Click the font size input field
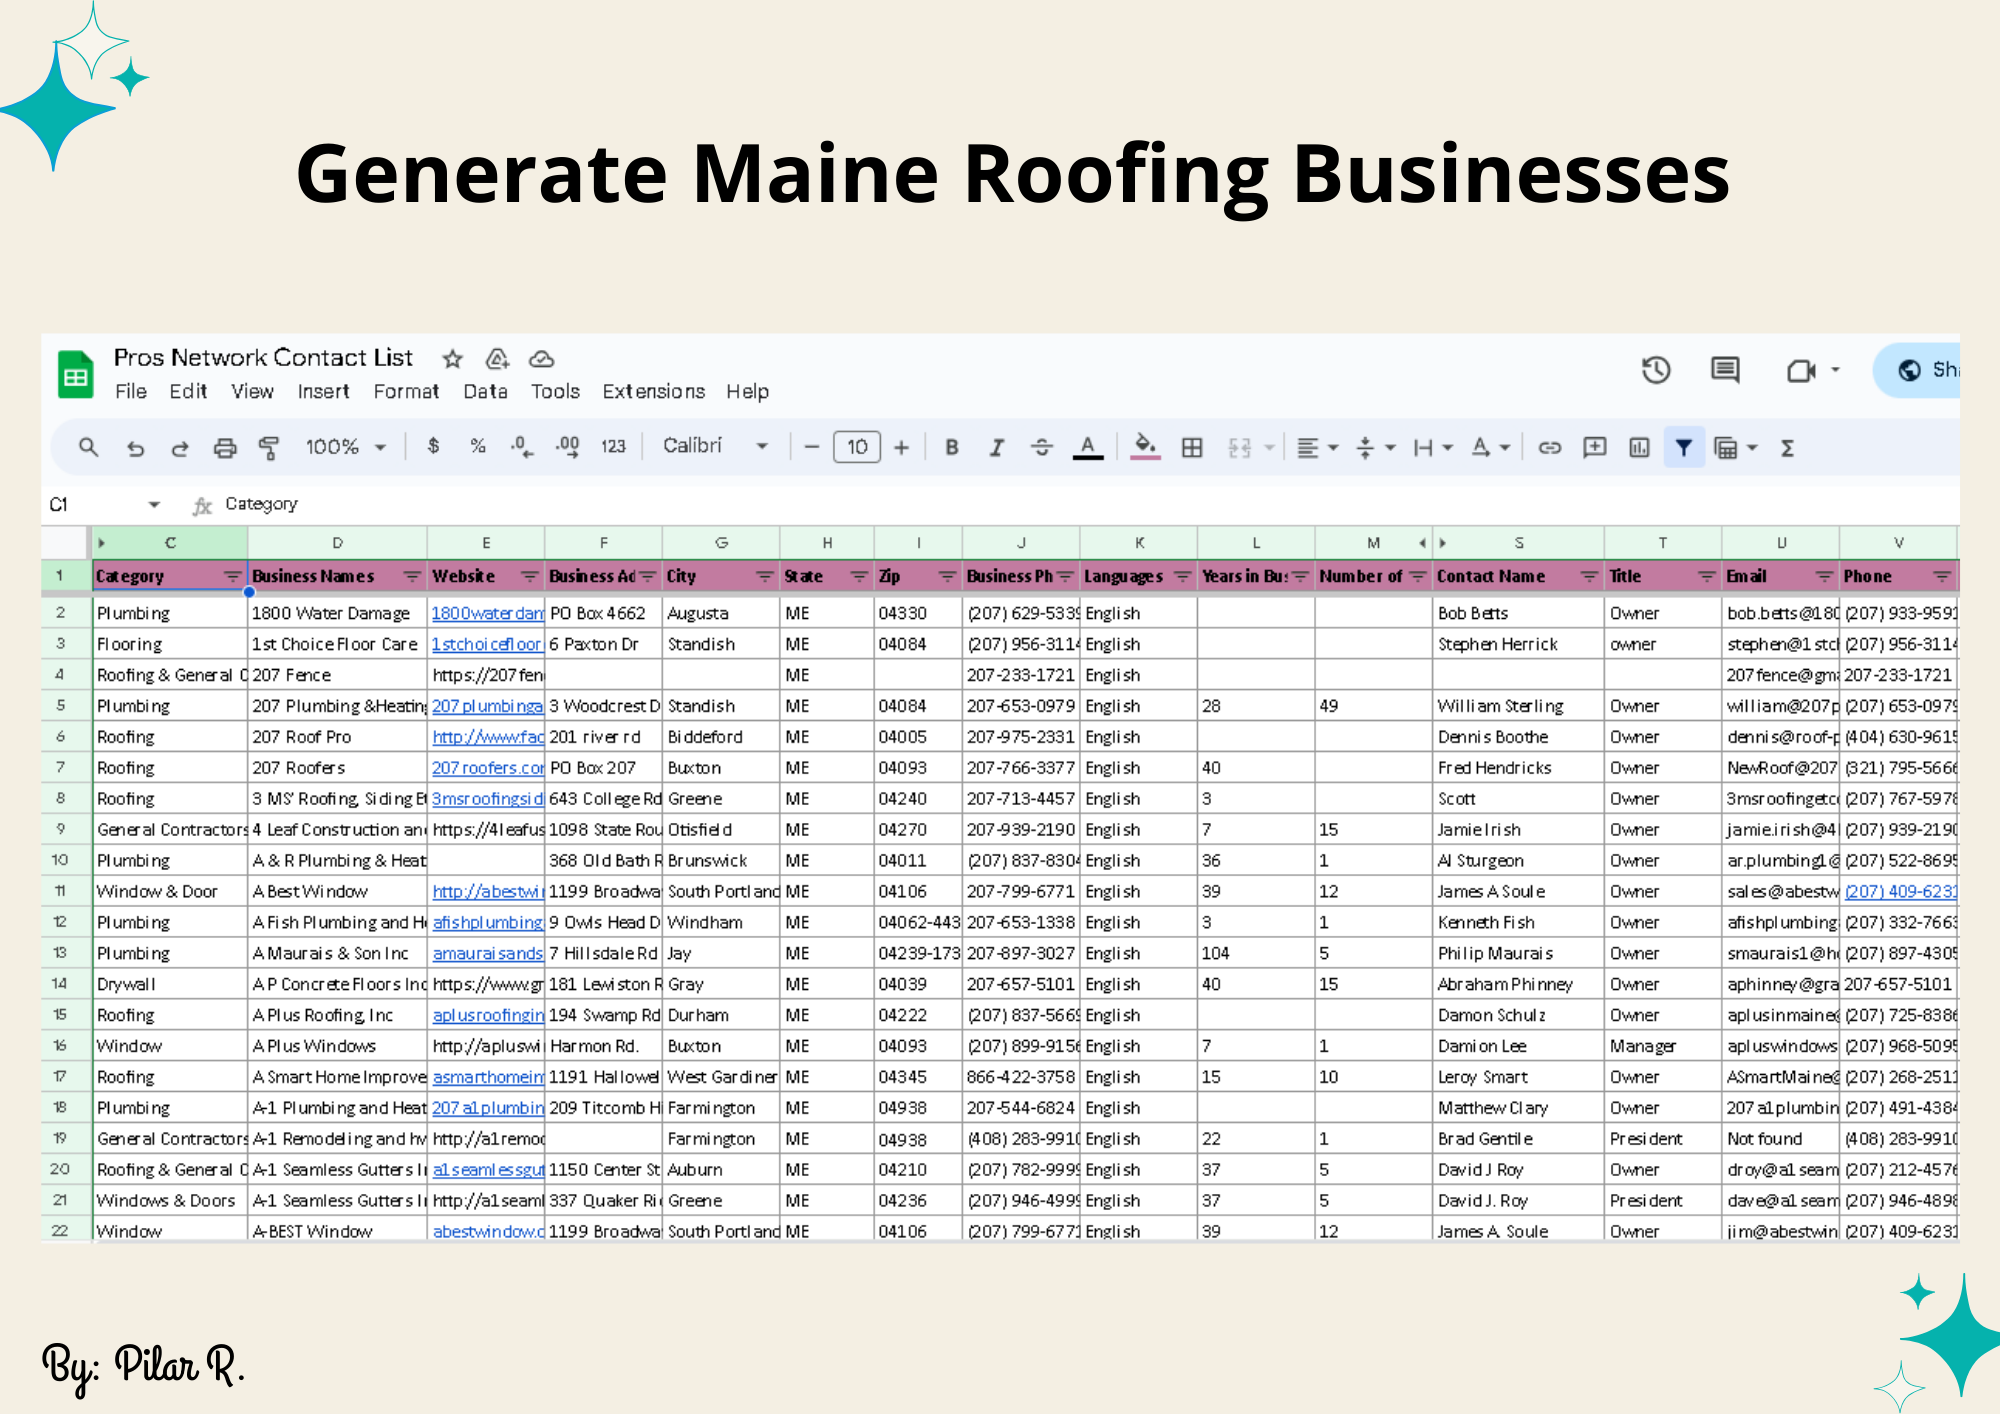 tap(857, 447)
